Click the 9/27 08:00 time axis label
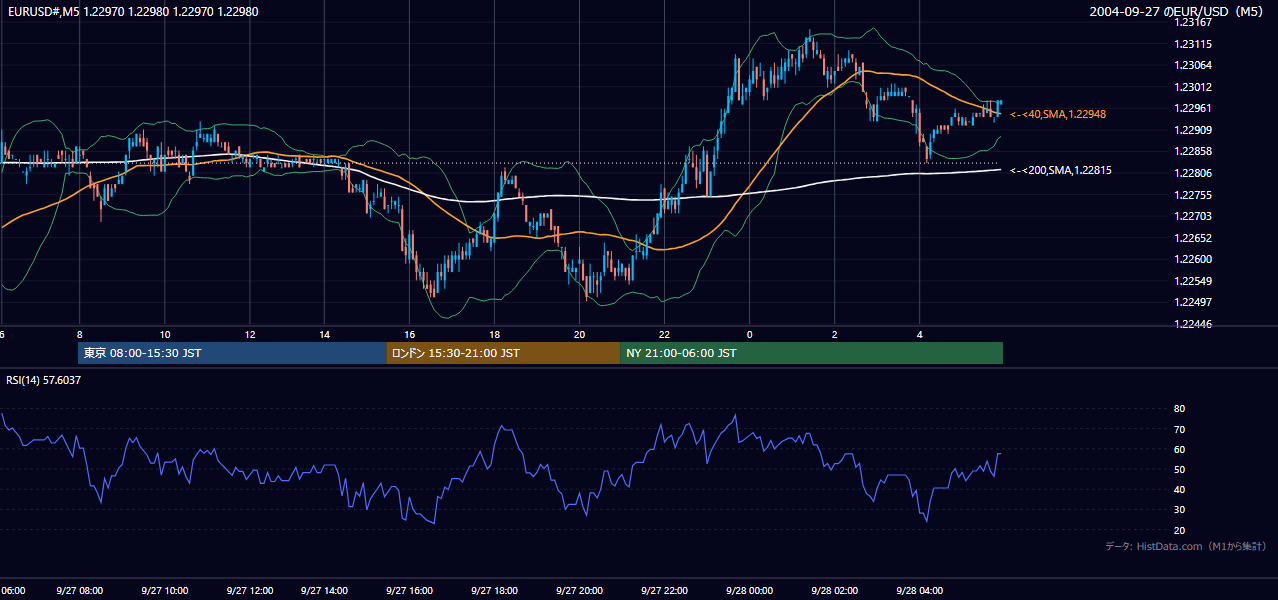1278x600 pixels. point(80,591)
